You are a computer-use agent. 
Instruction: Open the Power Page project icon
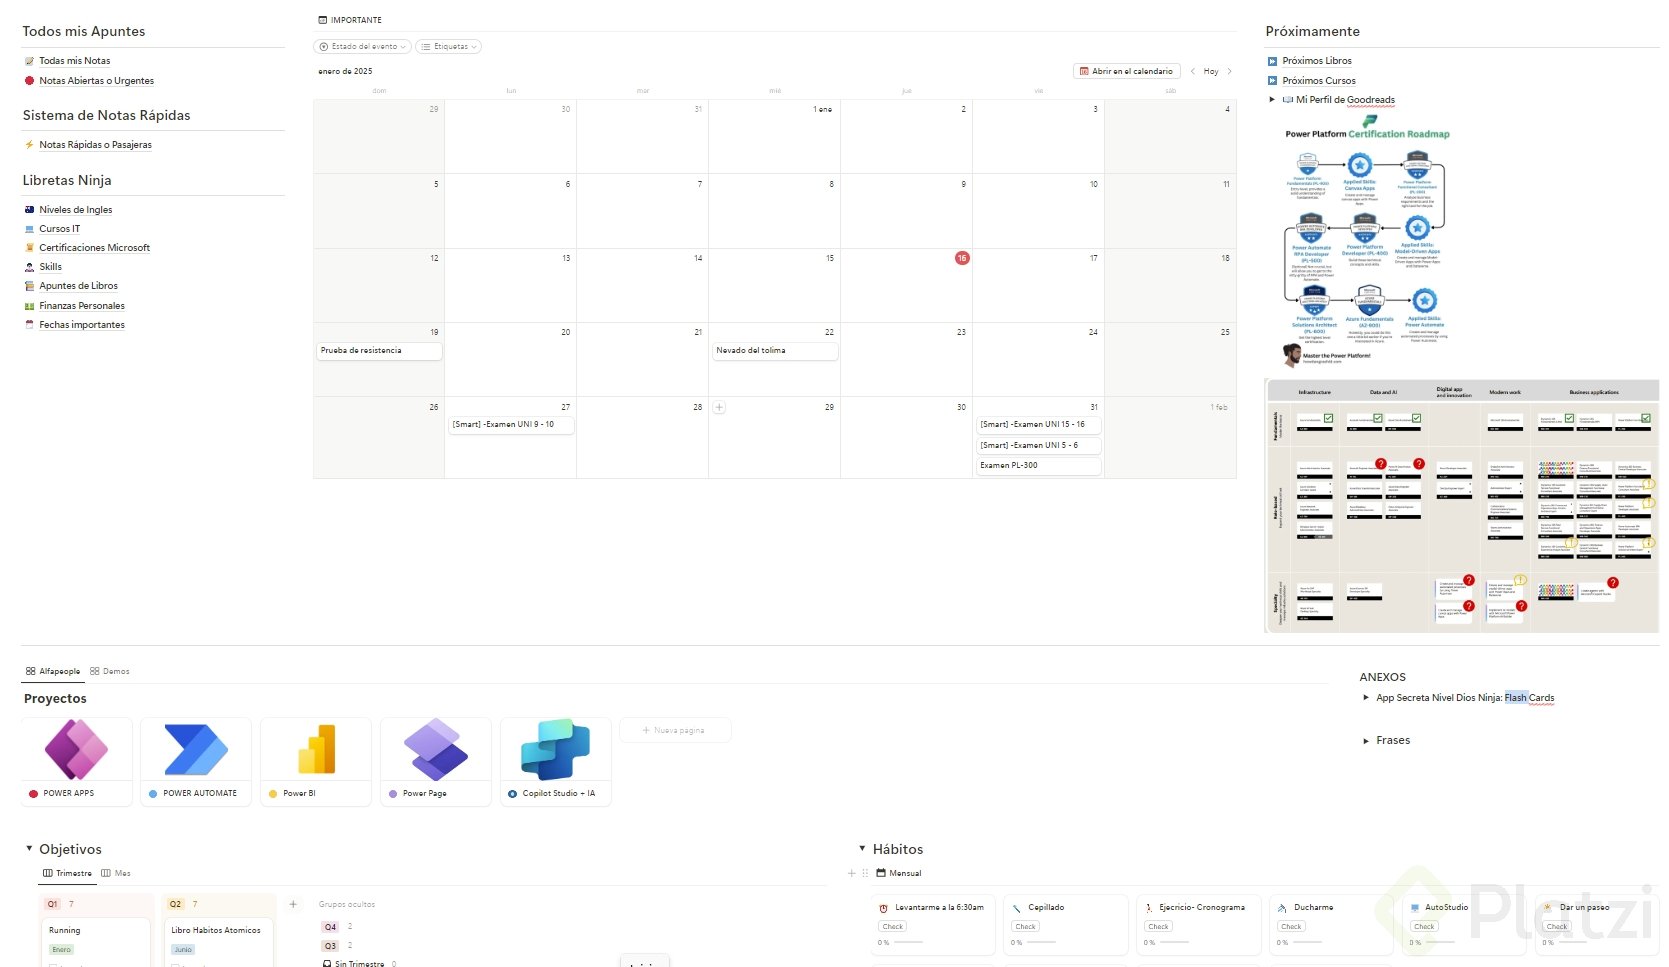pos(436,749)
